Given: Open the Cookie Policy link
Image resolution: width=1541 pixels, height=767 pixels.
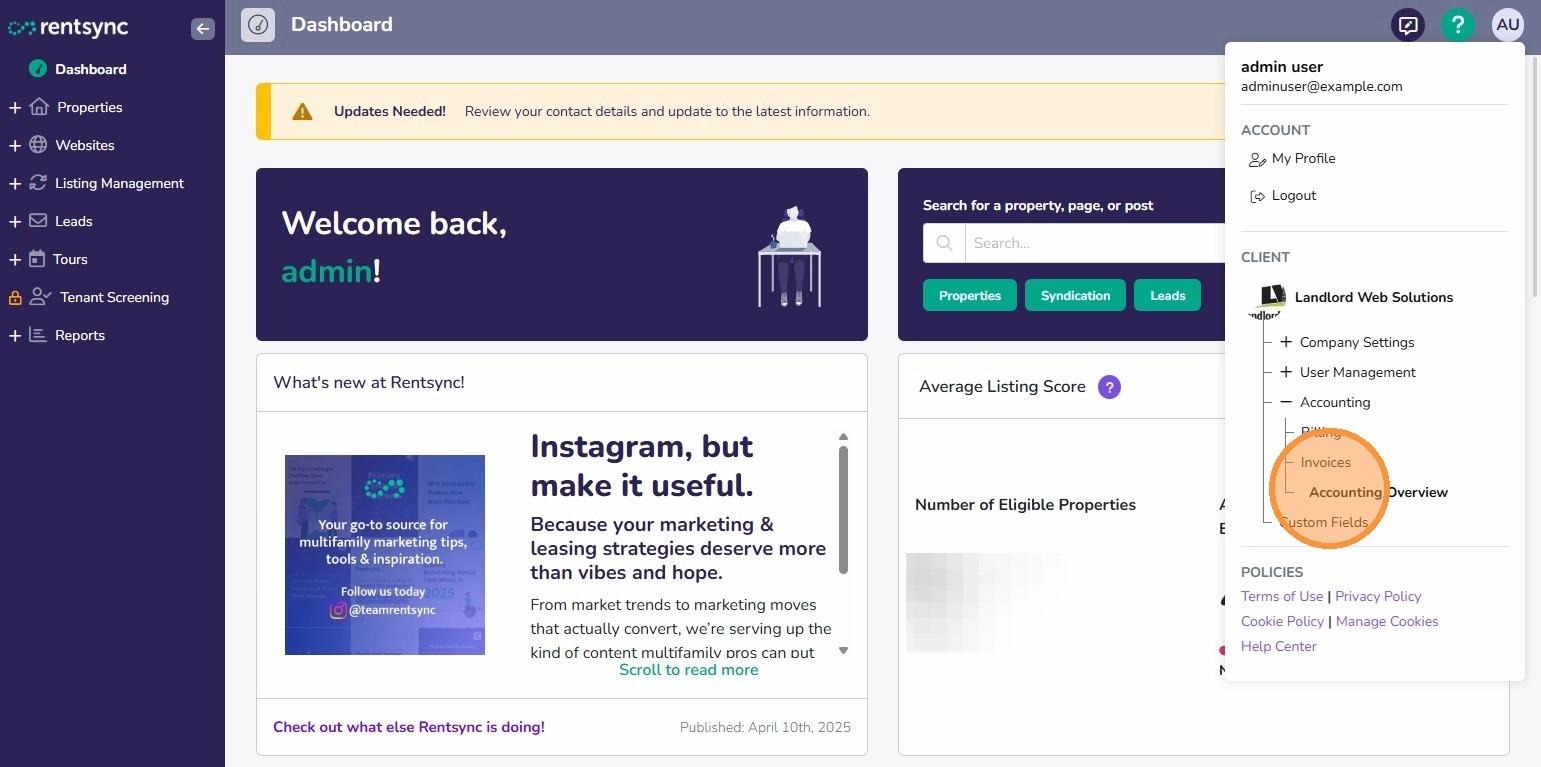Looking at the screenshot, I should pos(1282,621).
